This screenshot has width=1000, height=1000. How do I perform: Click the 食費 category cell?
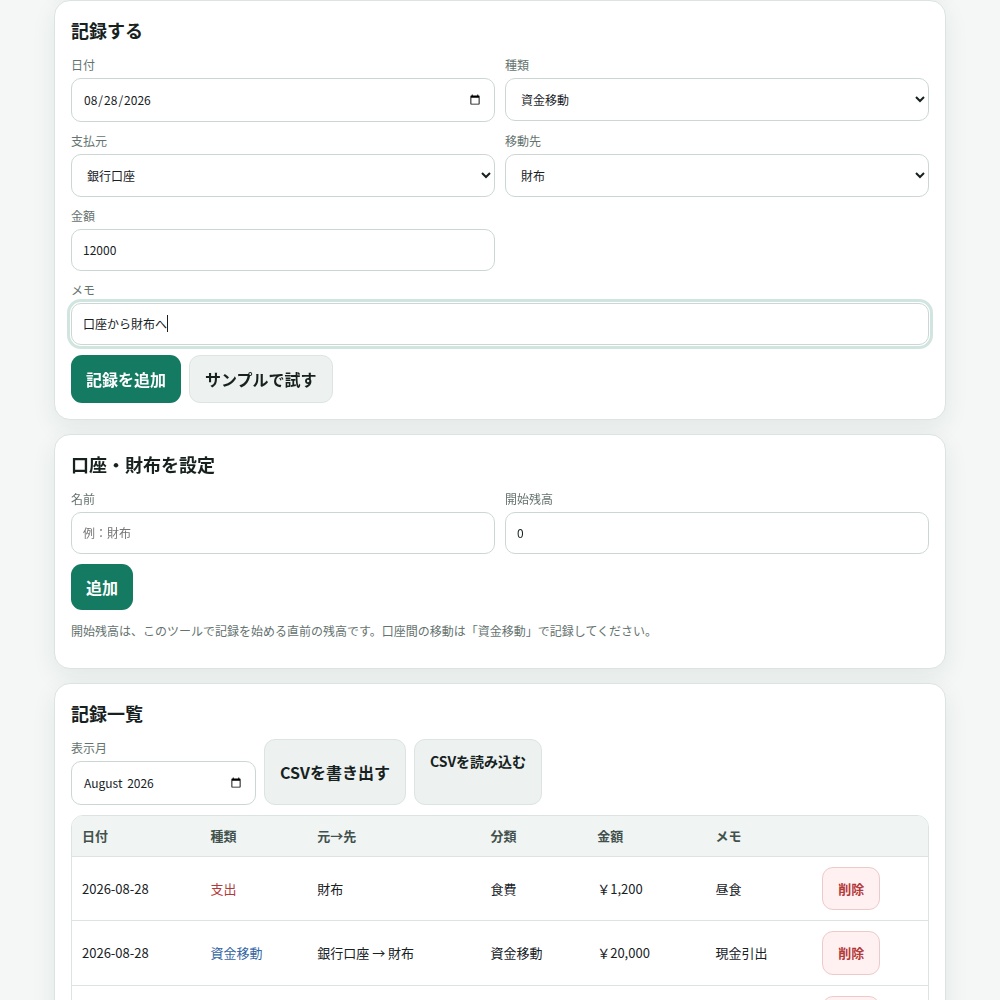pos(503,890)
